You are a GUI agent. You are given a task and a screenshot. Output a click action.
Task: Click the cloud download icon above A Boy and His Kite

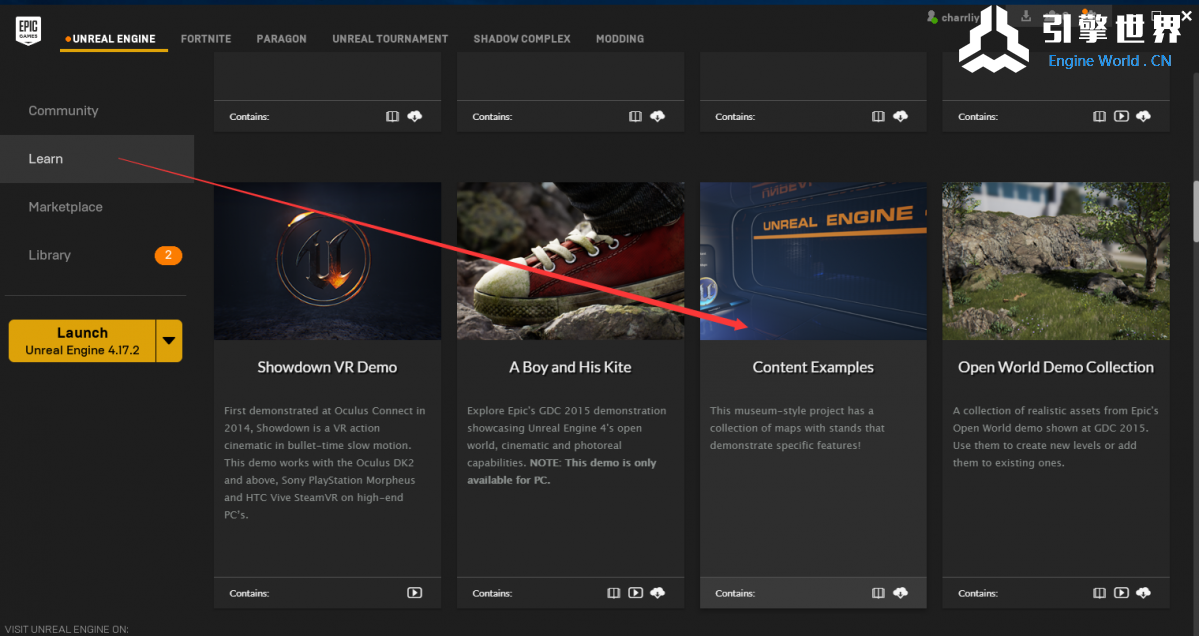658,116
